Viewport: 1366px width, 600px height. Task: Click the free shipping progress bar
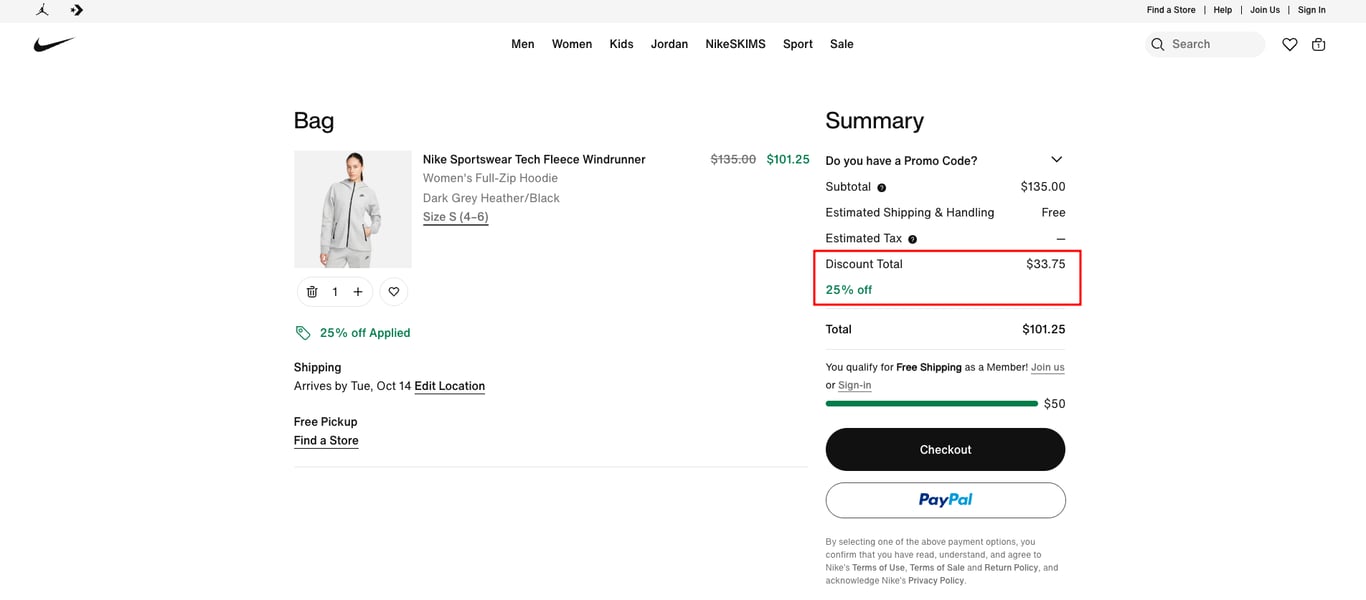click(931, 403)
